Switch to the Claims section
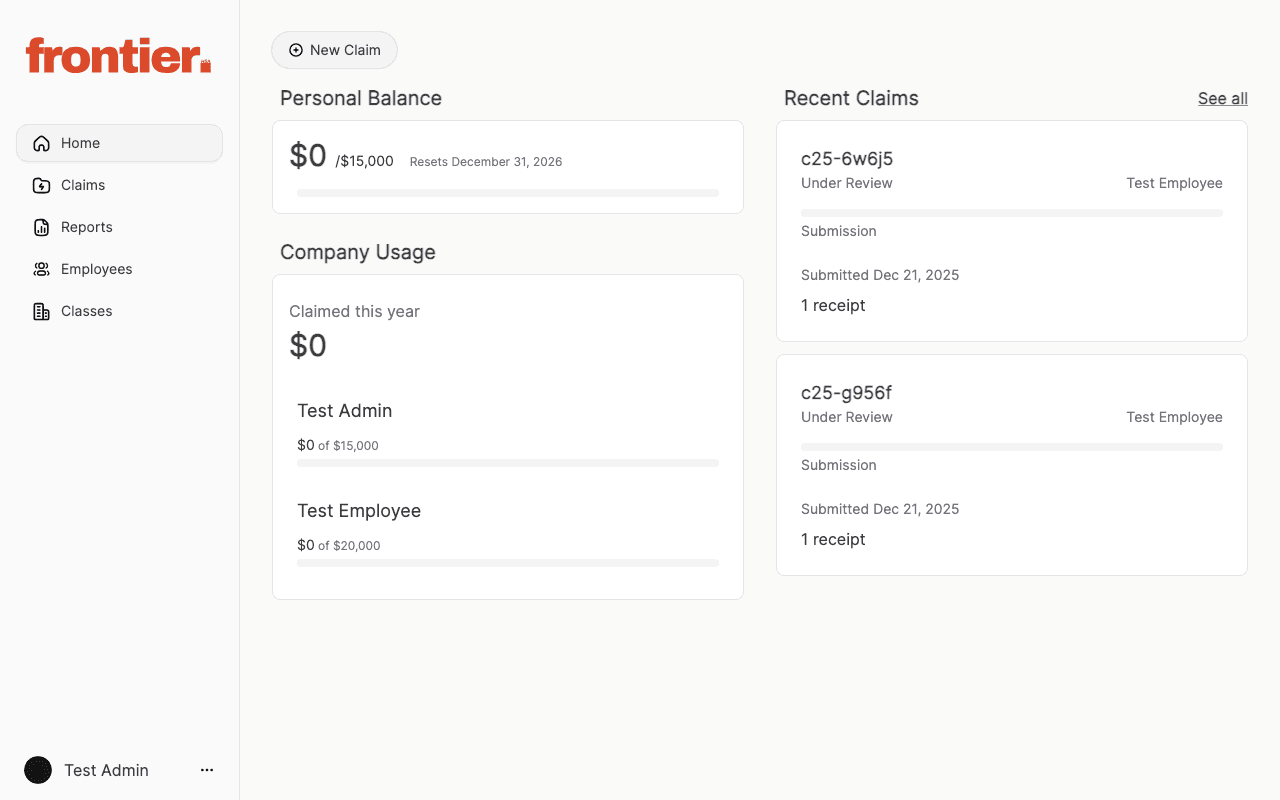 point(82,185)
